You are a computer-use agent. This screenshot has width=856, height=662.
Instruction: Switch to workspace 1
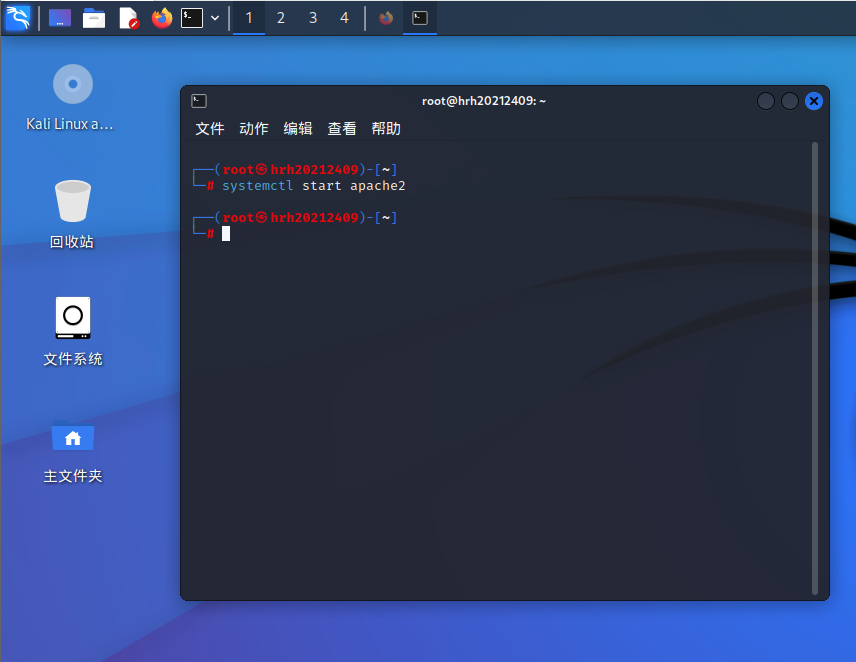[x=249, y=18]
